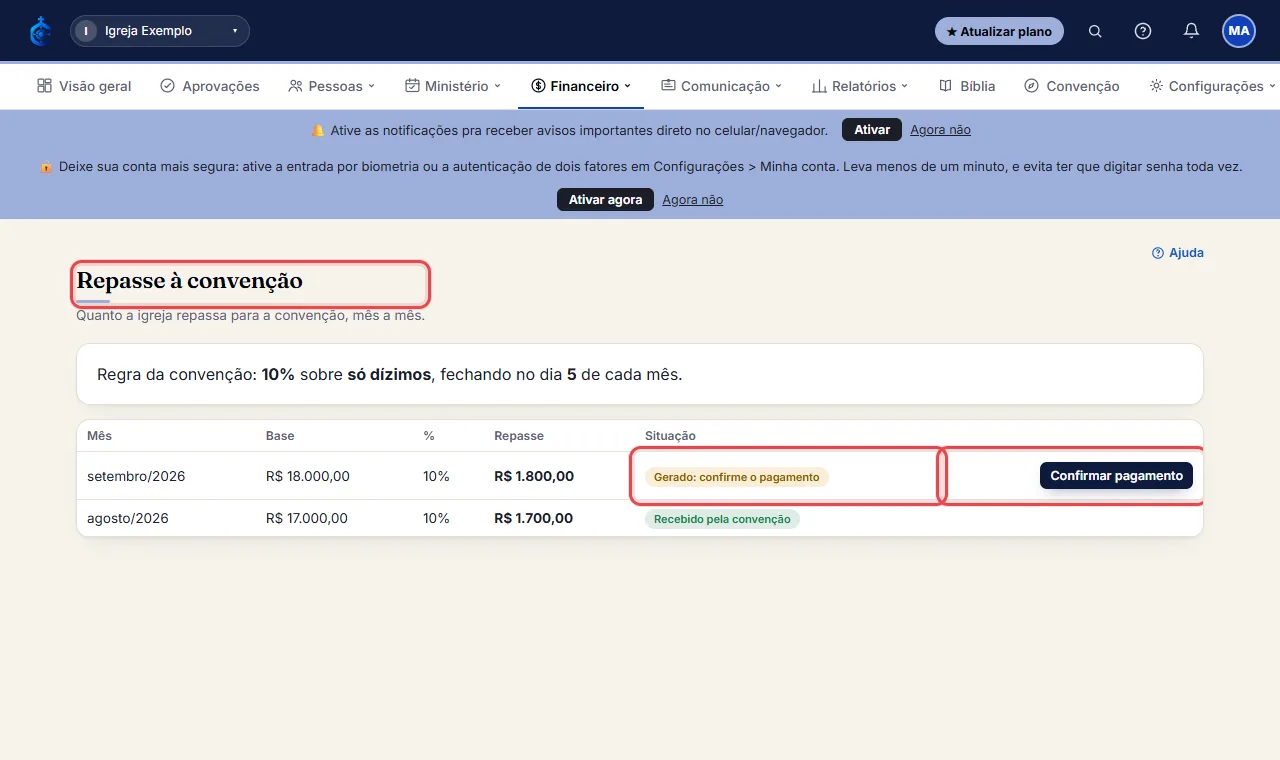Click Ativar to enable notifications
This screenshot has height=760, width=1280.
click(872, 130)
